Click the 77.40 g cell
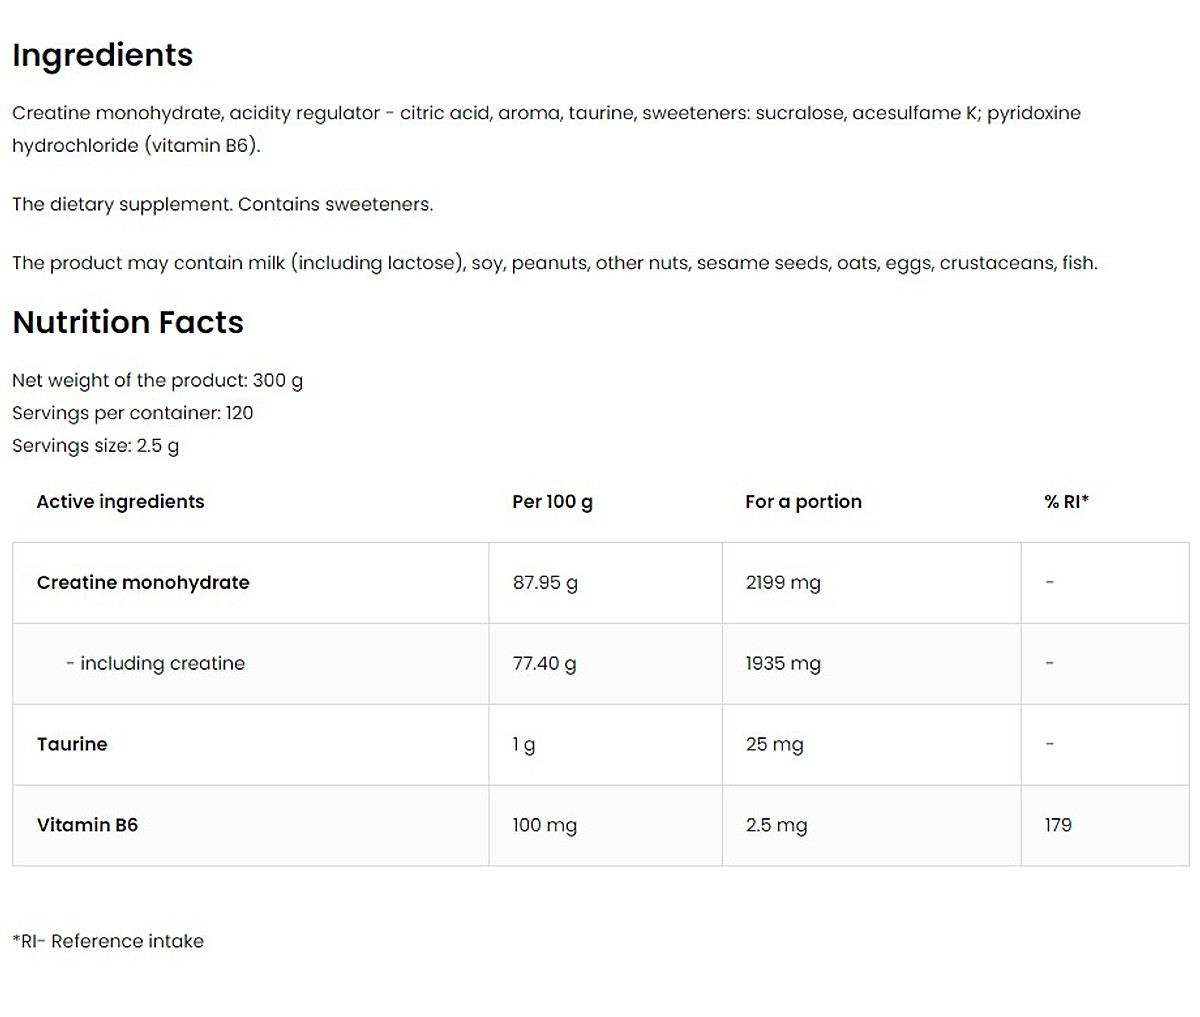The height and width of the screenshot is (1017, 1200). tap(545, 663)
